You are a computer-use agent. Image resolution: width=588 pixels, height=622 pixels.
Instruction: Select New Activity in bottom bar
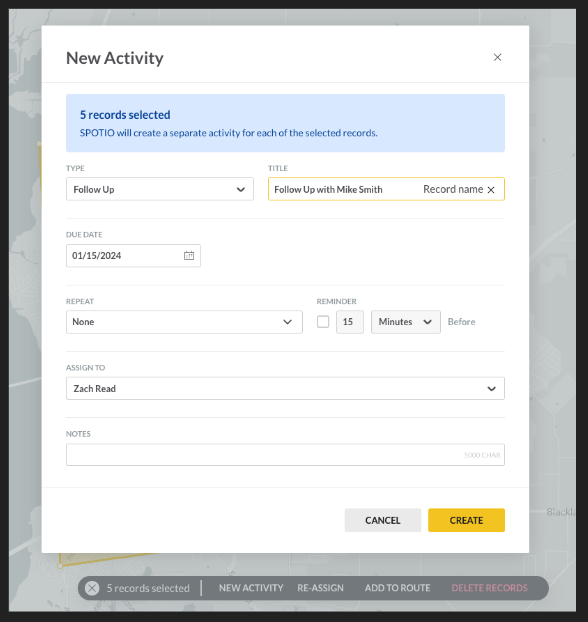click(251, 588)
